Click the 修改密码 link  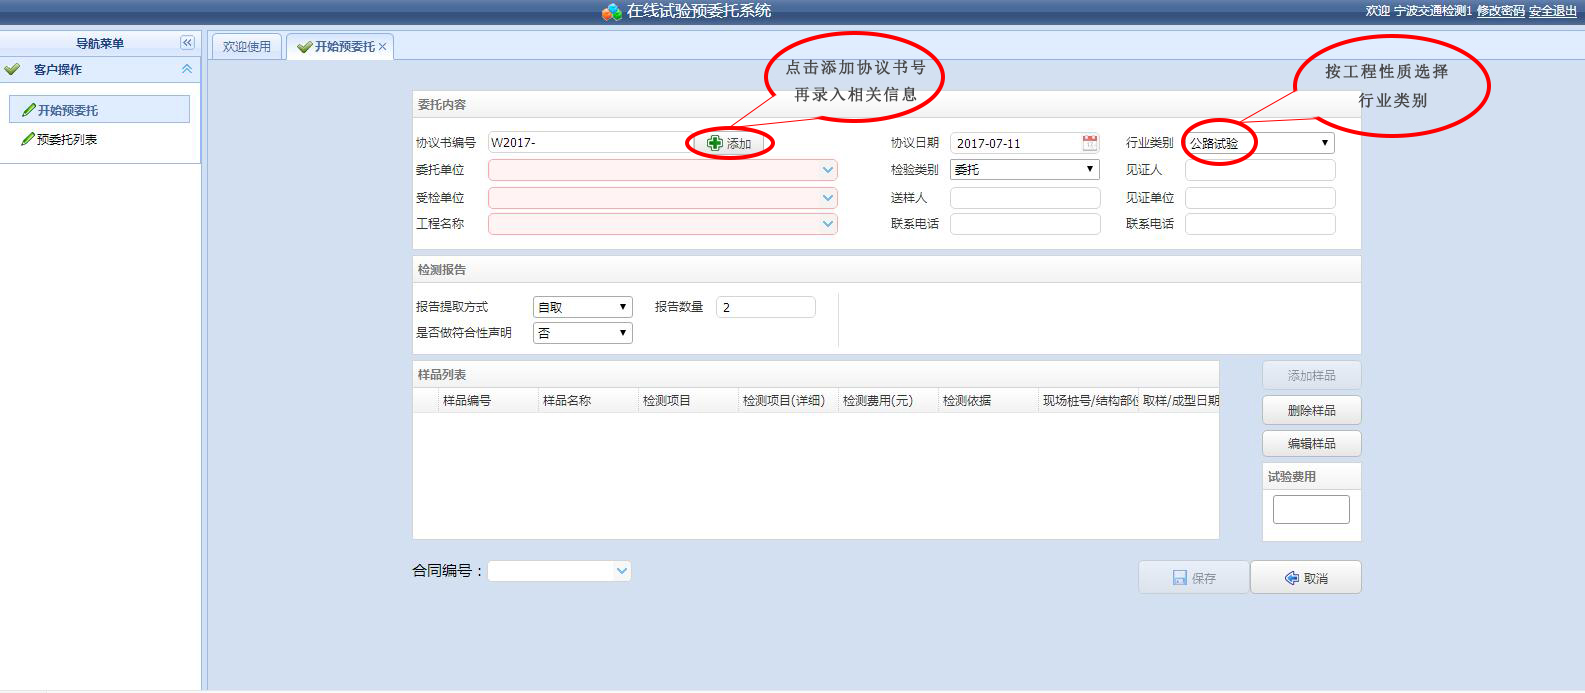pyautogui.click(x=1500, y=11)
